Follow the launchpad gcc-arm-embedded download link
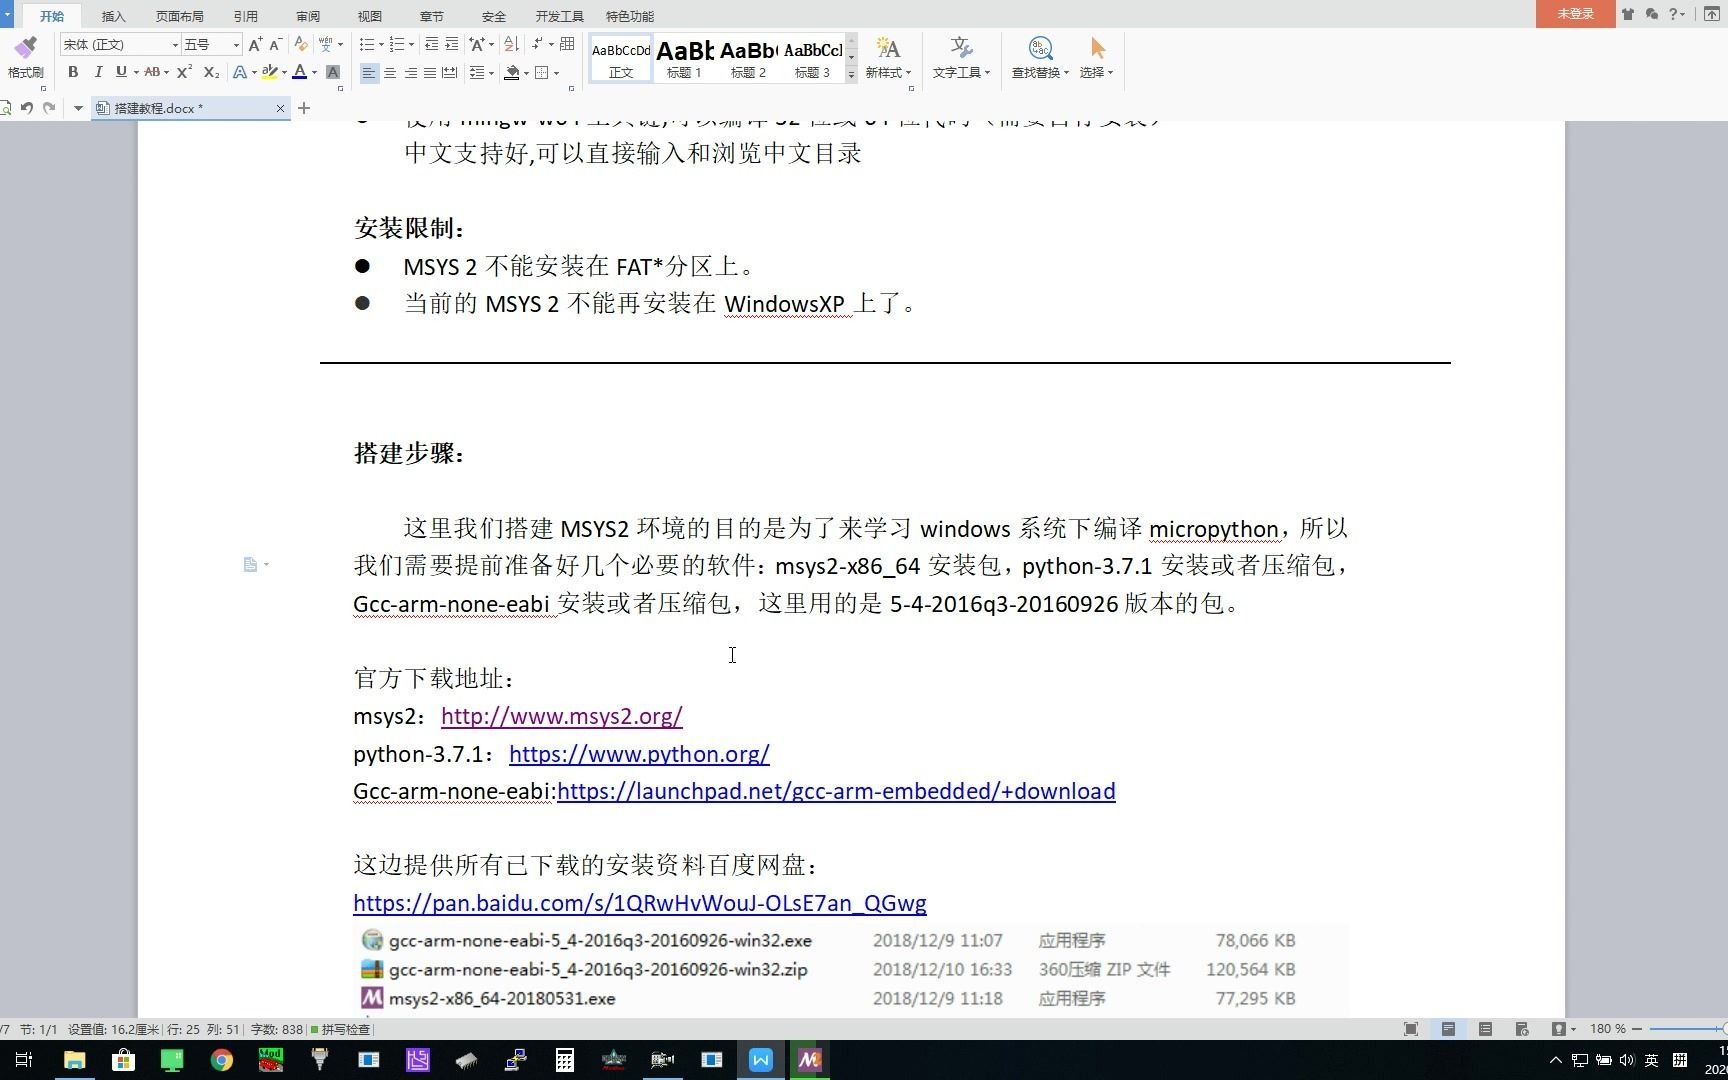The image size is (1728, 1080). click(x=836, y=791)
